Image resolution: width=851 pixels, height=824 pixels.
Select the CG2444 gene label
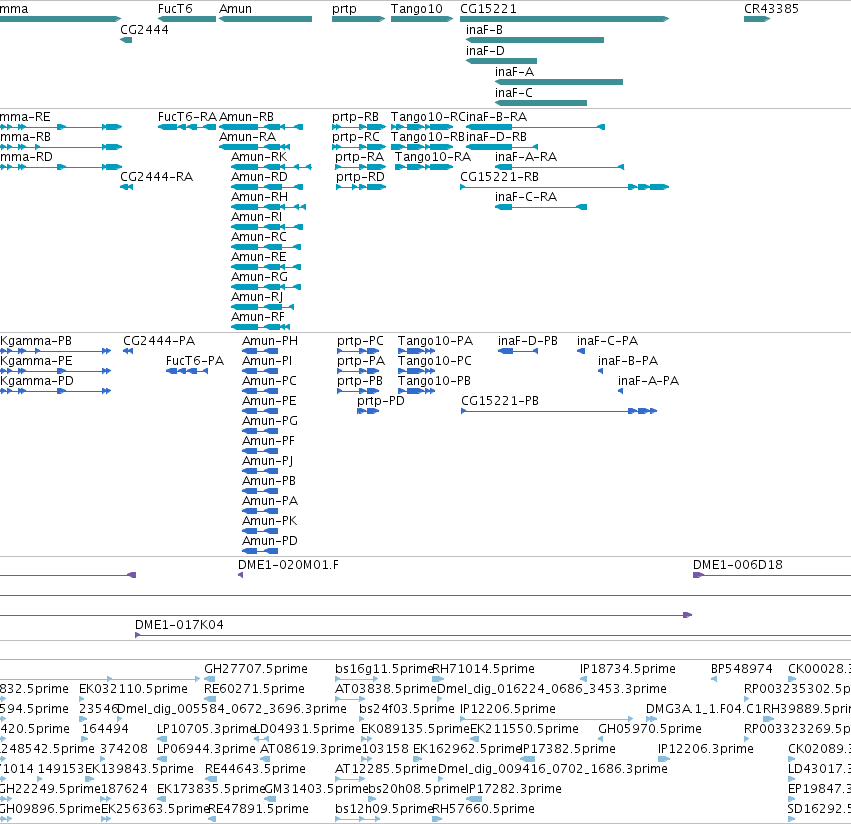[144, 30]
